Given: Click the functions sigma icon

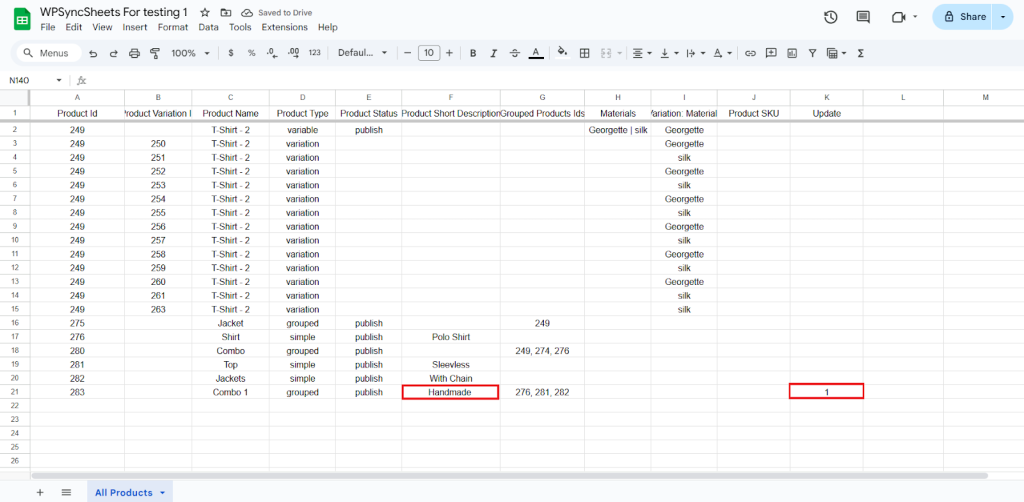Looking at the screenshot, I should (861, 53).
